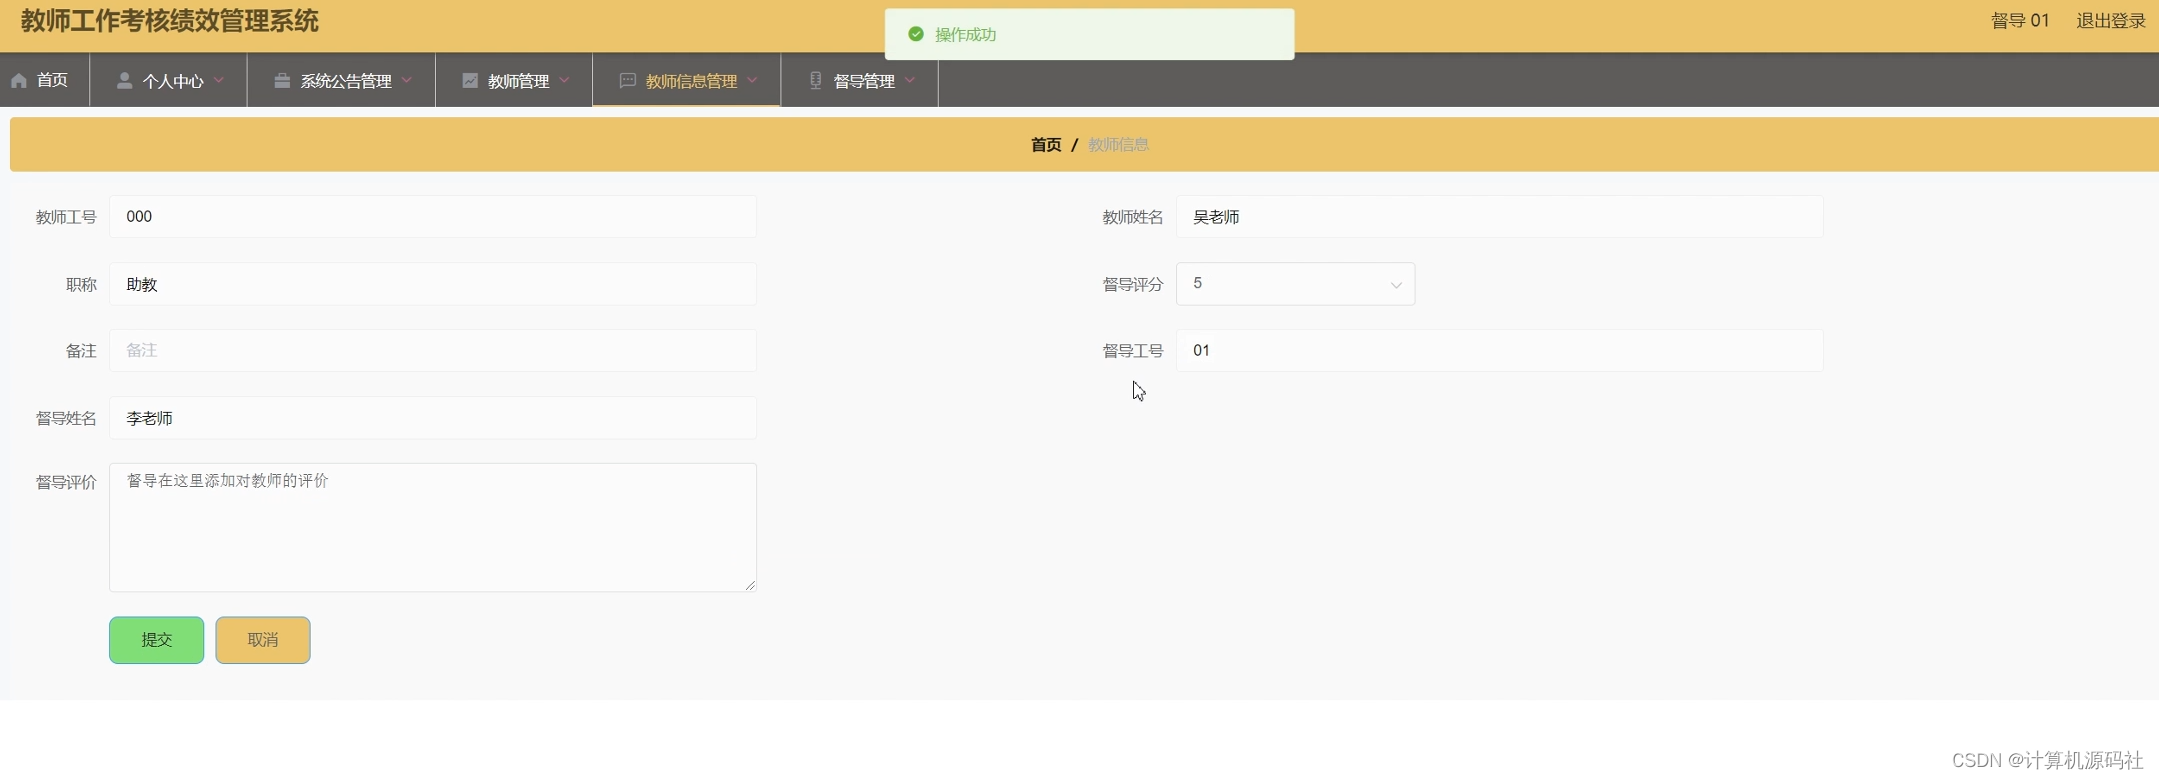Open the 教师管理 menu

tap(514, 80)
